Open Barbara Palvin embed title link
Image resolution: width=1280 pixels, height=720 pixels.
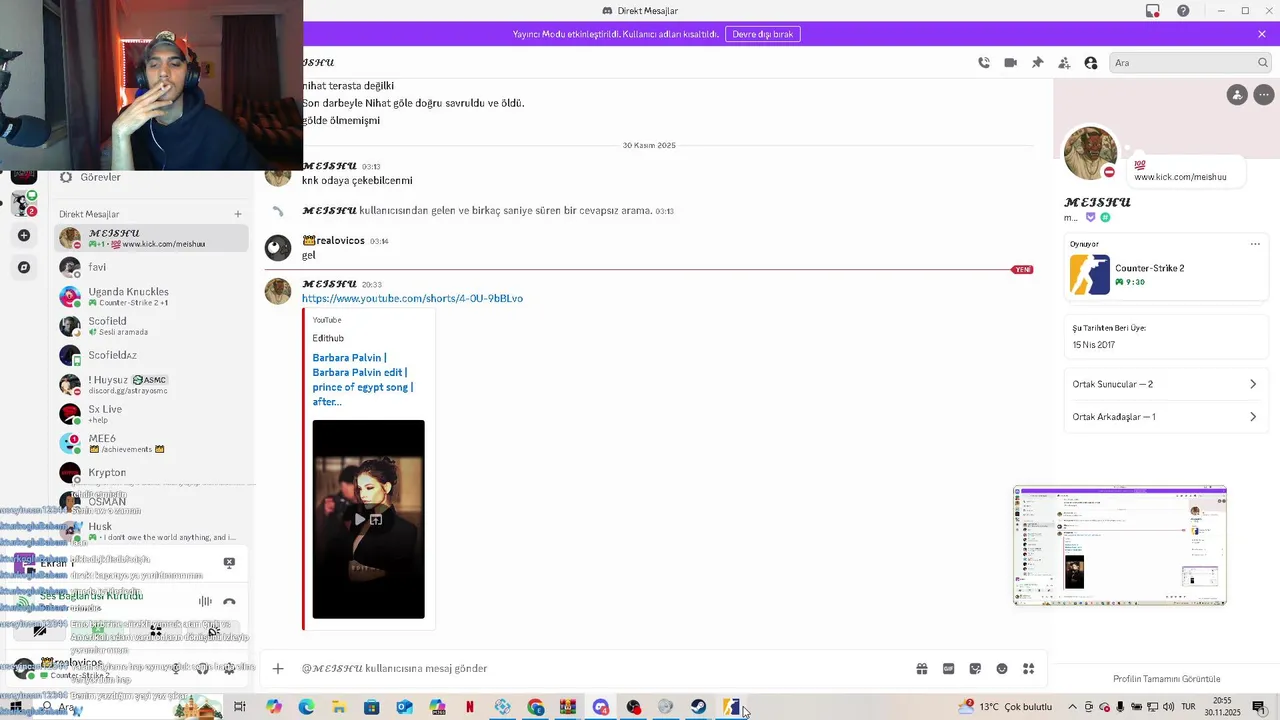tap(363, 379)
